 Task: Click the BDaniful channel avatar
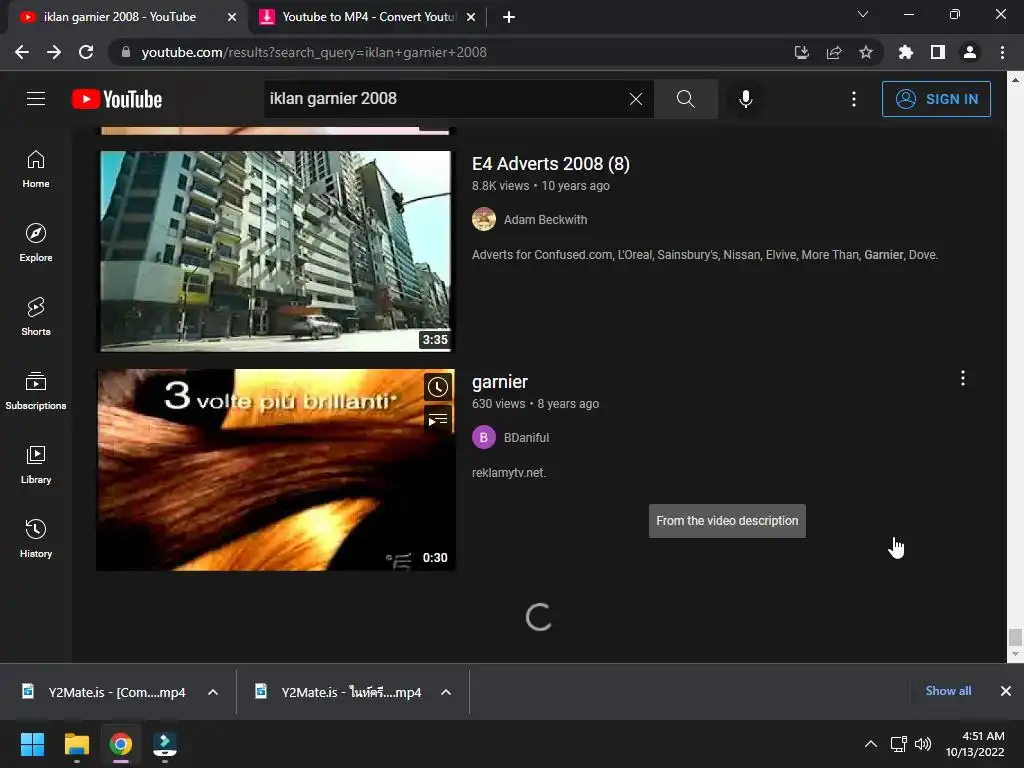click(484, 438)
